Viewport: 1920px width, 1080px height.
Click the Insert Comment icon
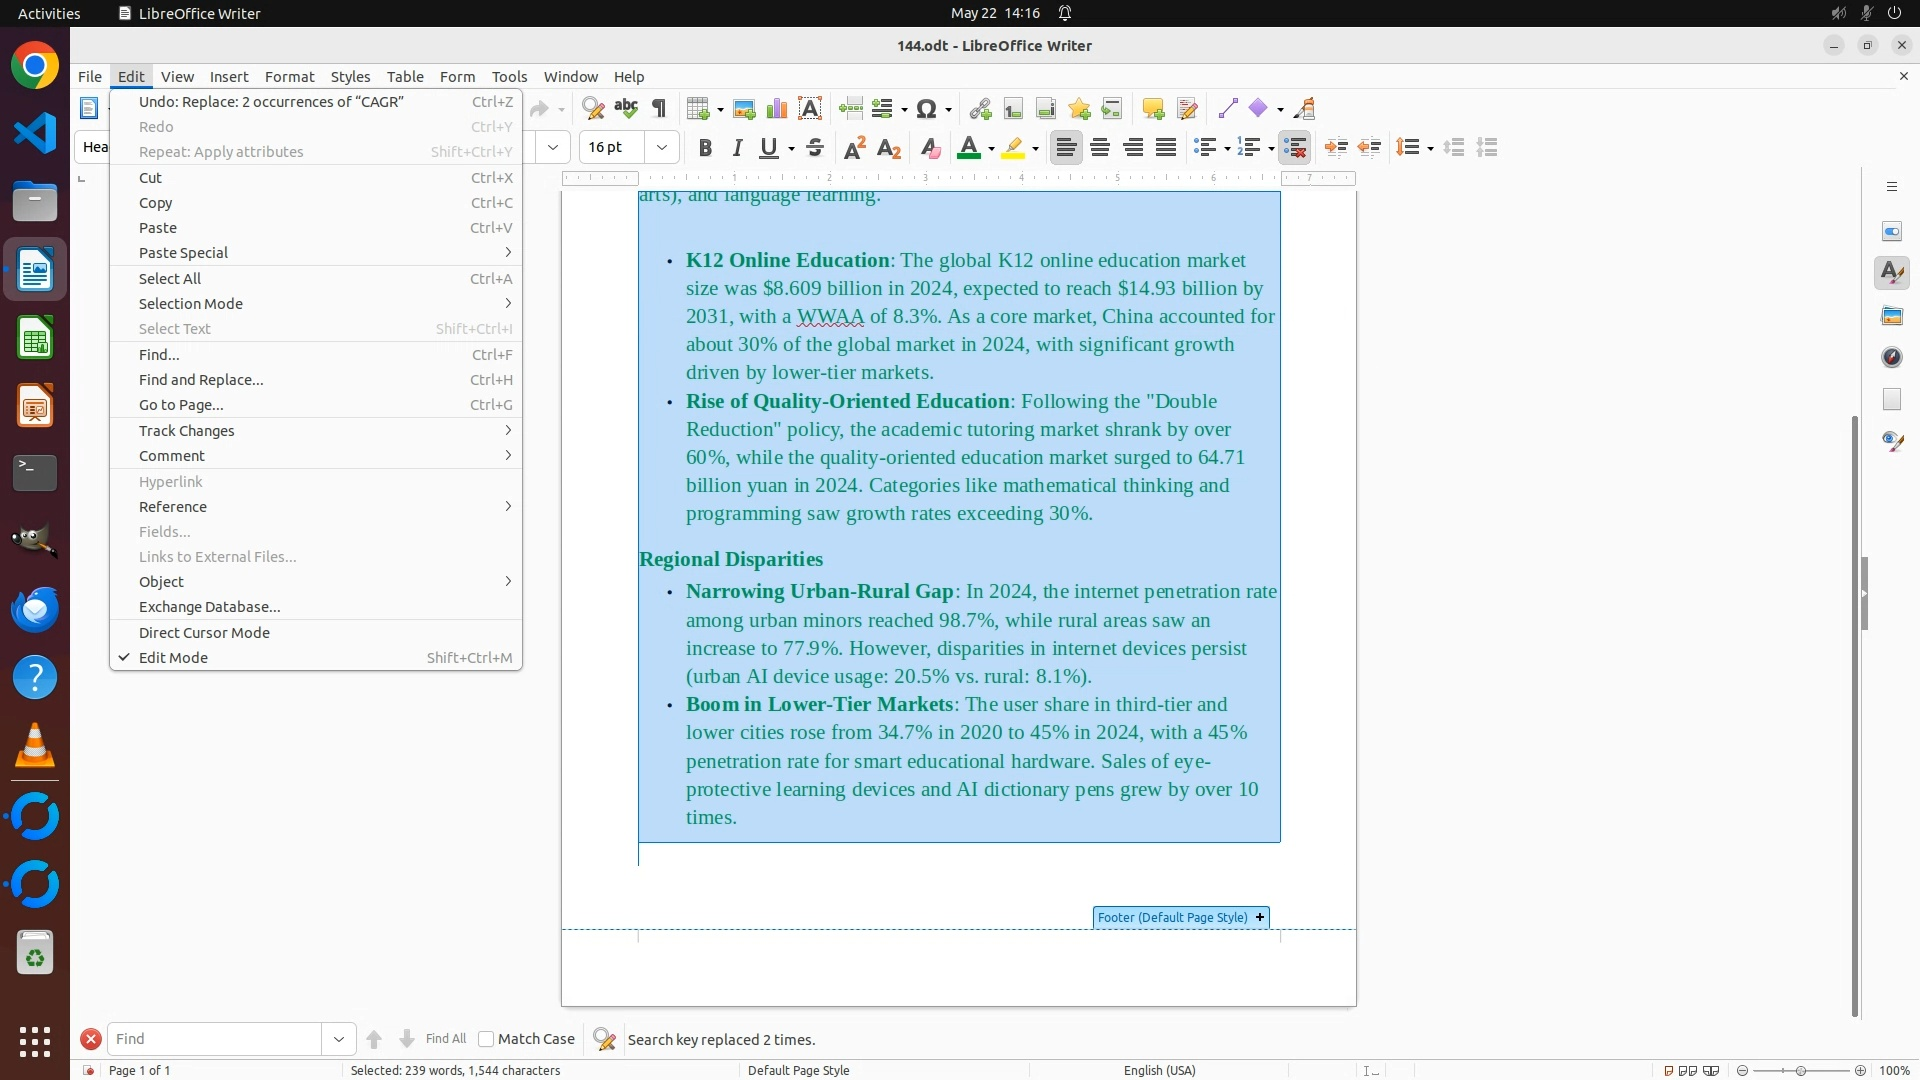[1153, 109]
